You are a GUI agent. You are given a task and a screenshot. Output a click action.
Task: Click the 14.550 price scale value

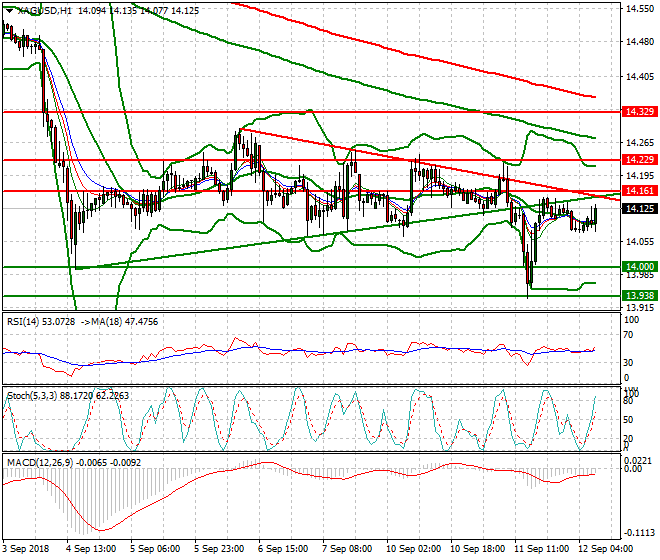tap(640, 9)
